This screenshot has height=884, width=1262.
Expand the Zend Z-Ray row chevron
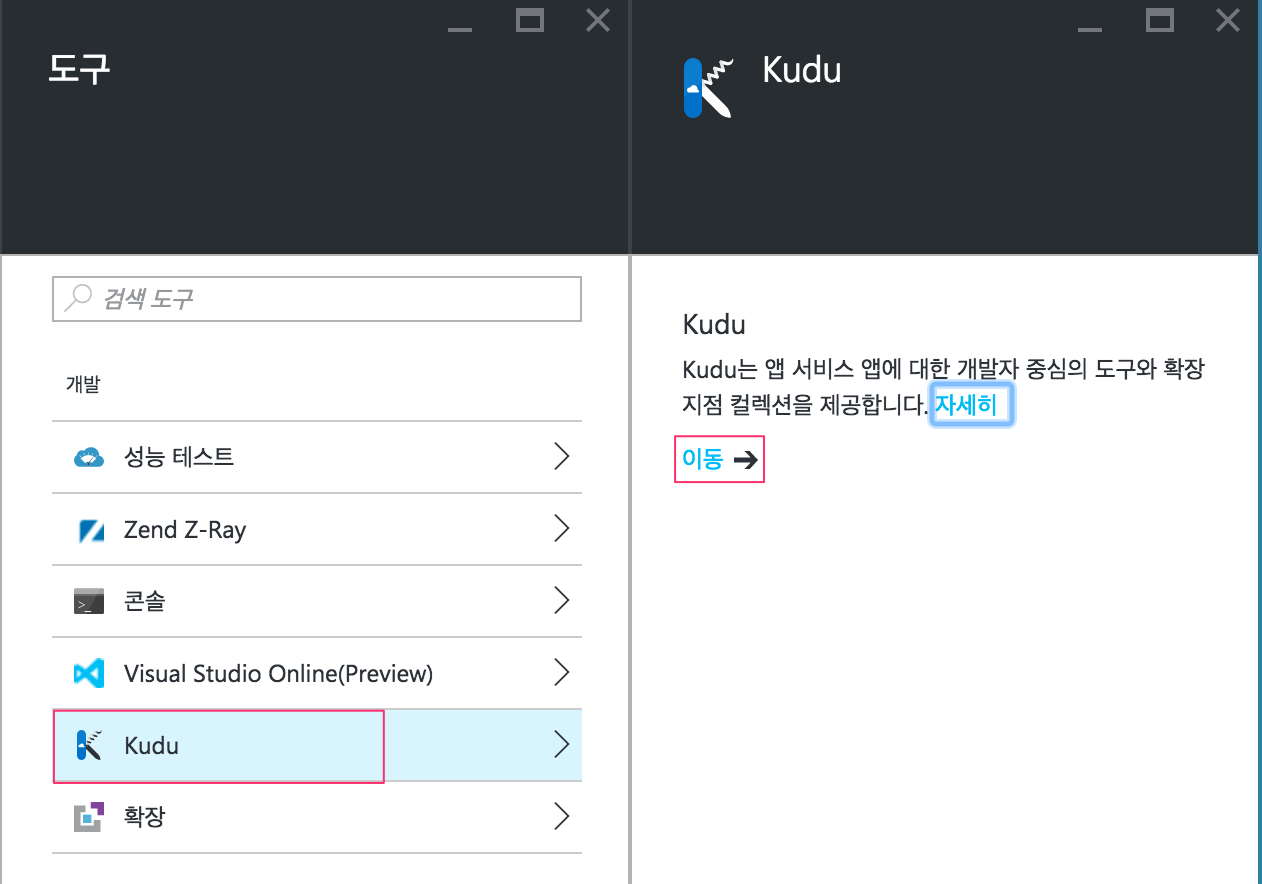[561, 529]
